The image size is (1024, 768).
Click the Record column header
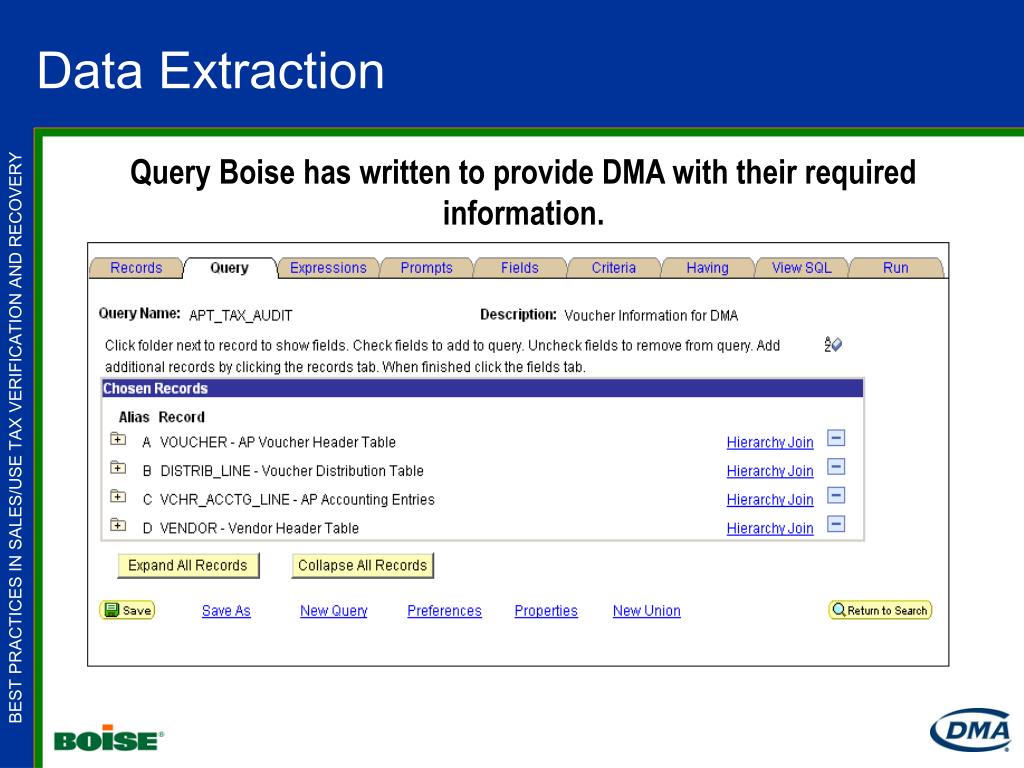tap(182, 417)
